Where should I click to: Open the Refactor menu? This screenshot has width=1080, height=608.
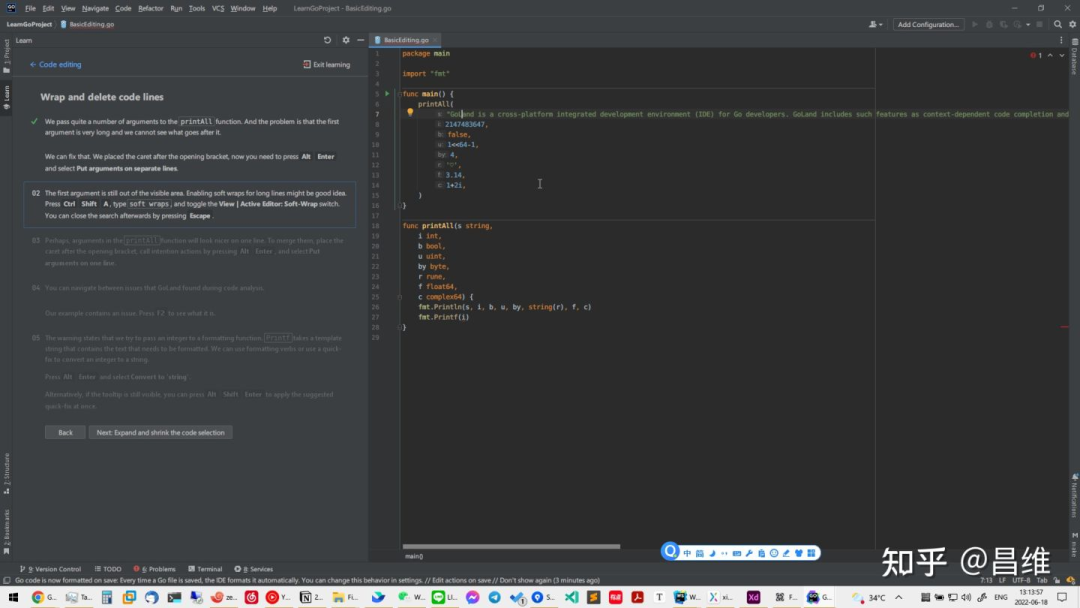click(x=151, y=8)
